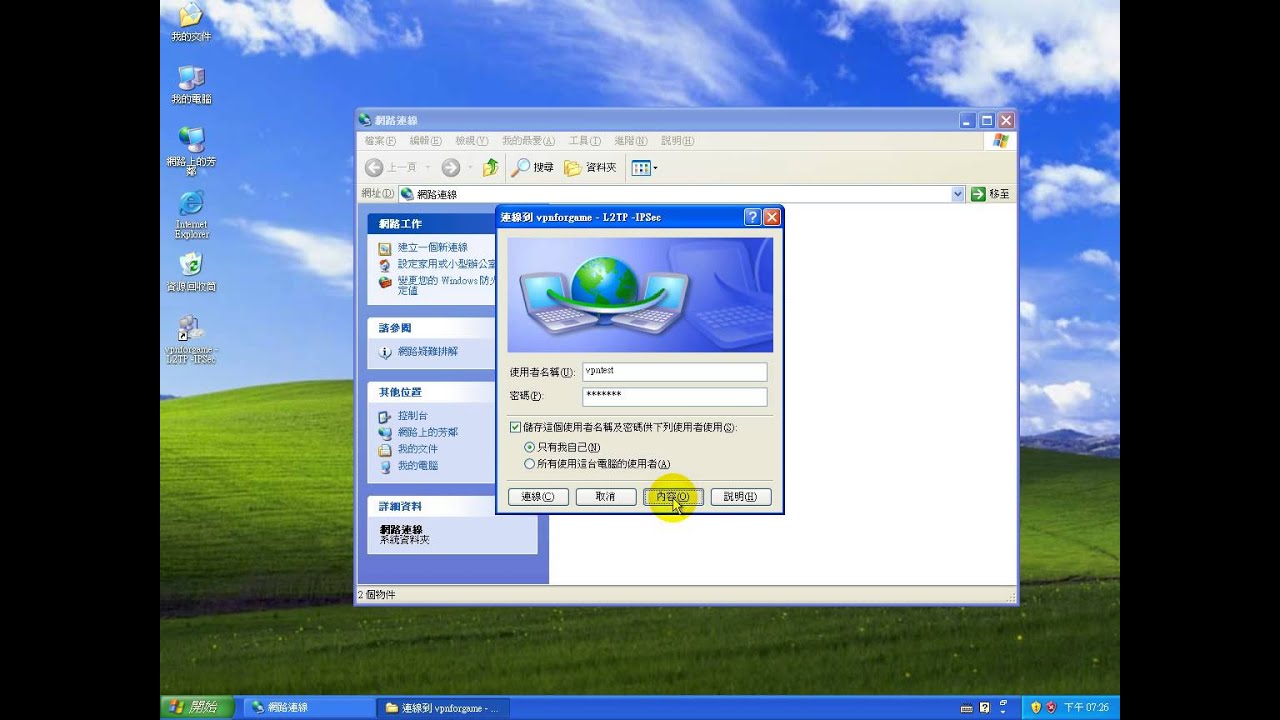Select 所有使用這台電腦的使用者 radio option
The height and width of the screenshot is (720, 1280).
(529, 464)
